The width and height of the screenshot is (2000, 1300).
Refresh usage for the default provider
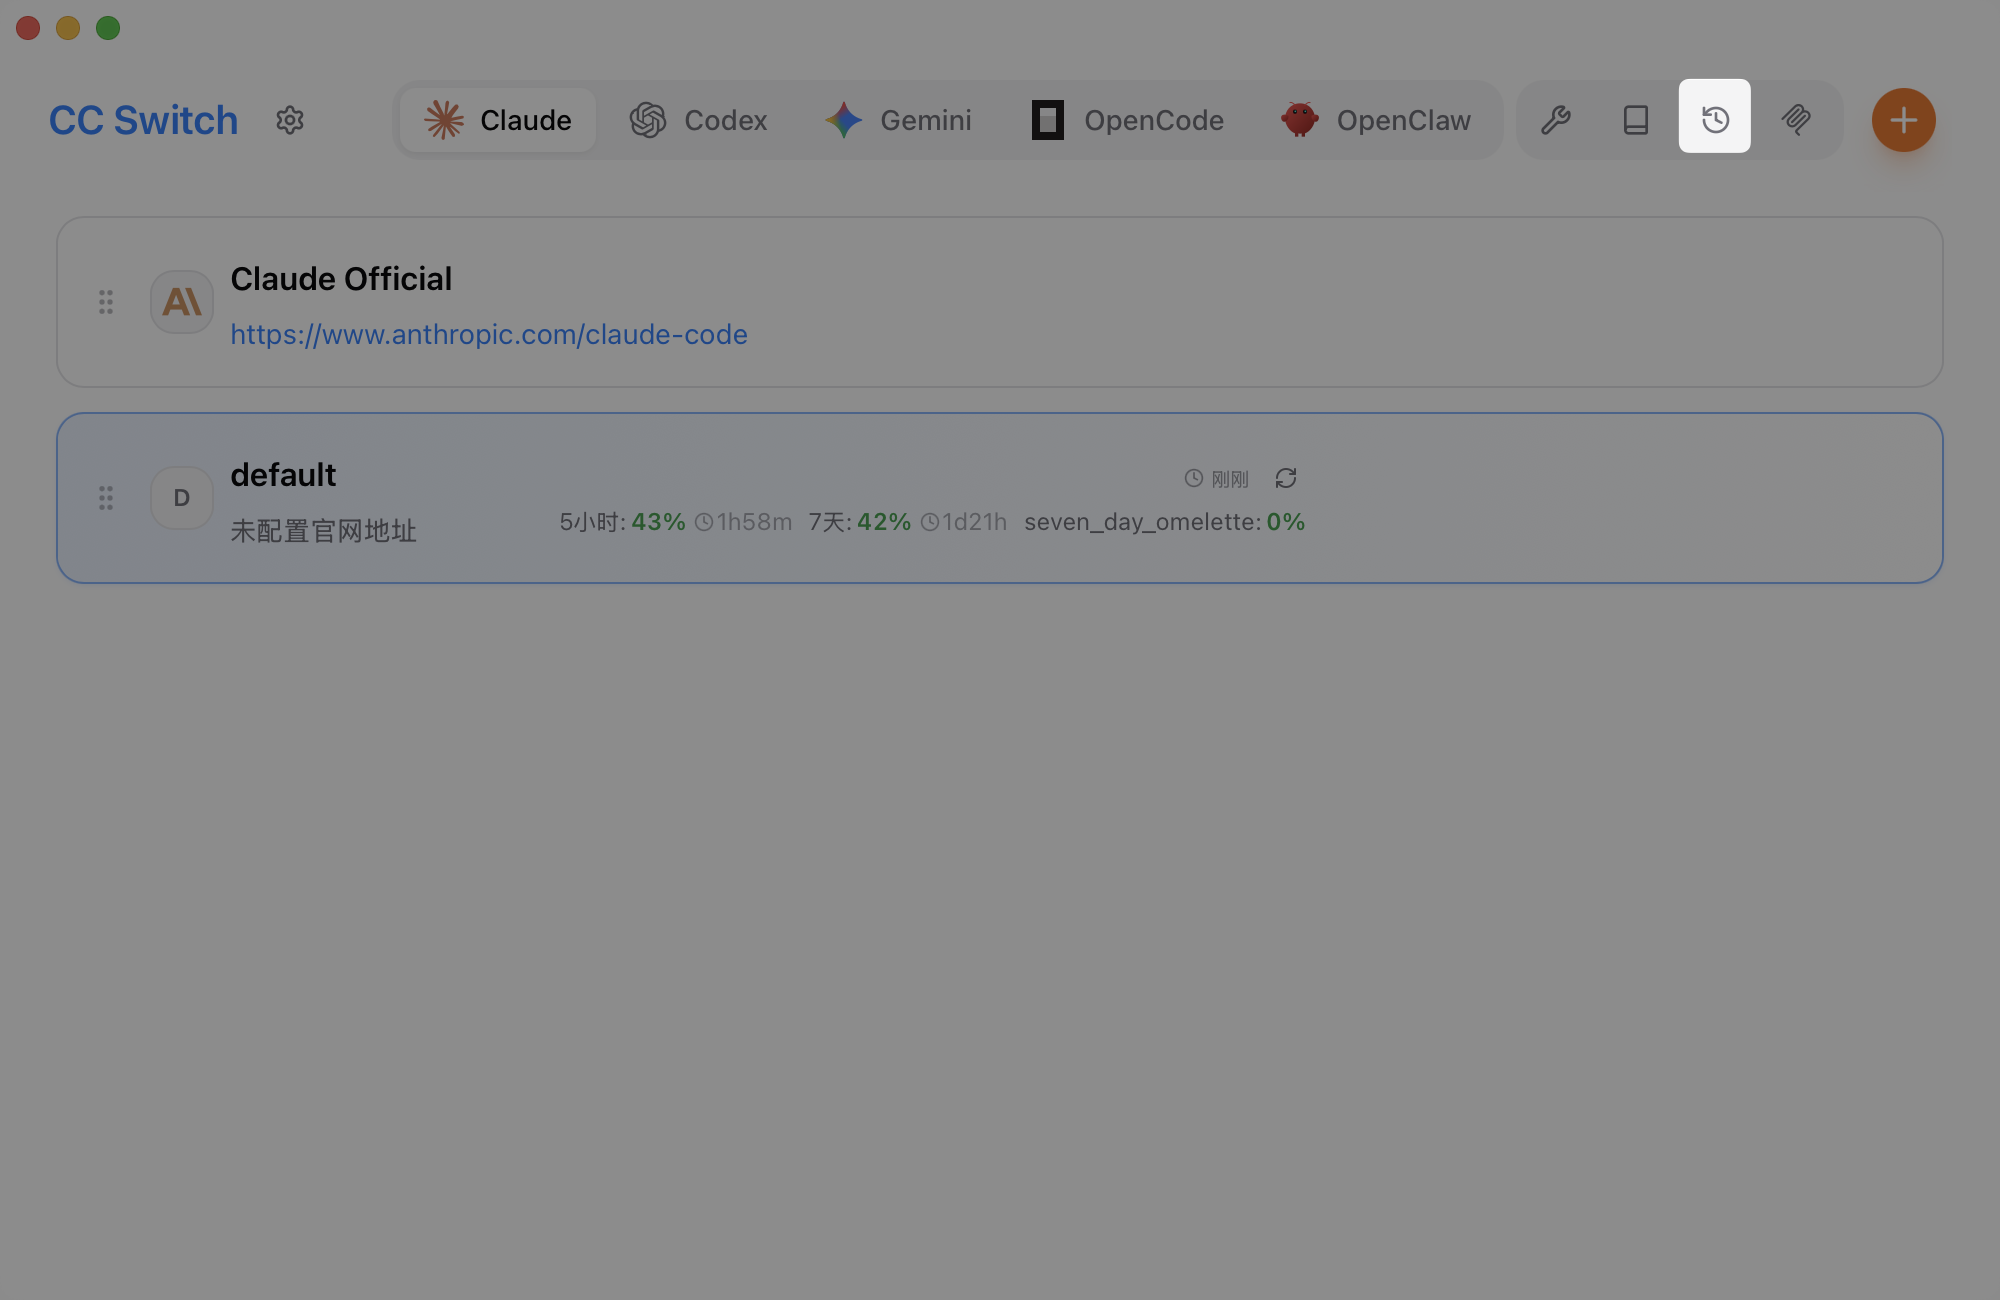(x=1286, y=478)
